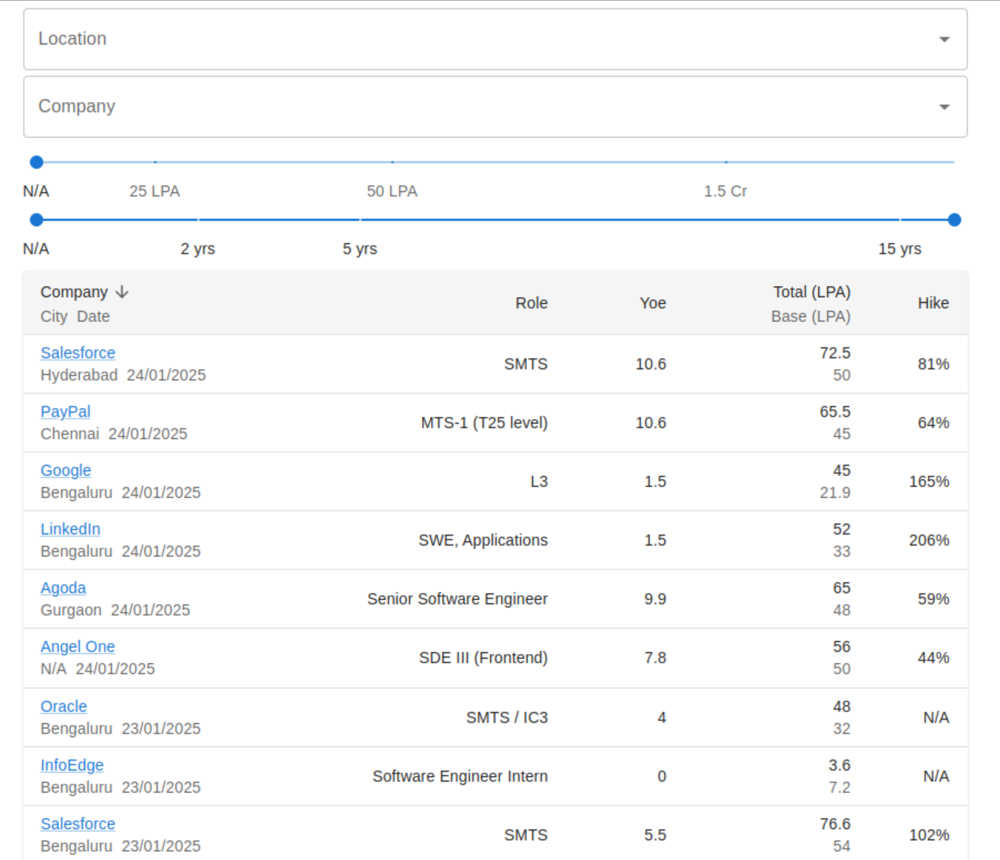
Task: Expand the Company filter dropdown arrow
Action: pos(944,108)
